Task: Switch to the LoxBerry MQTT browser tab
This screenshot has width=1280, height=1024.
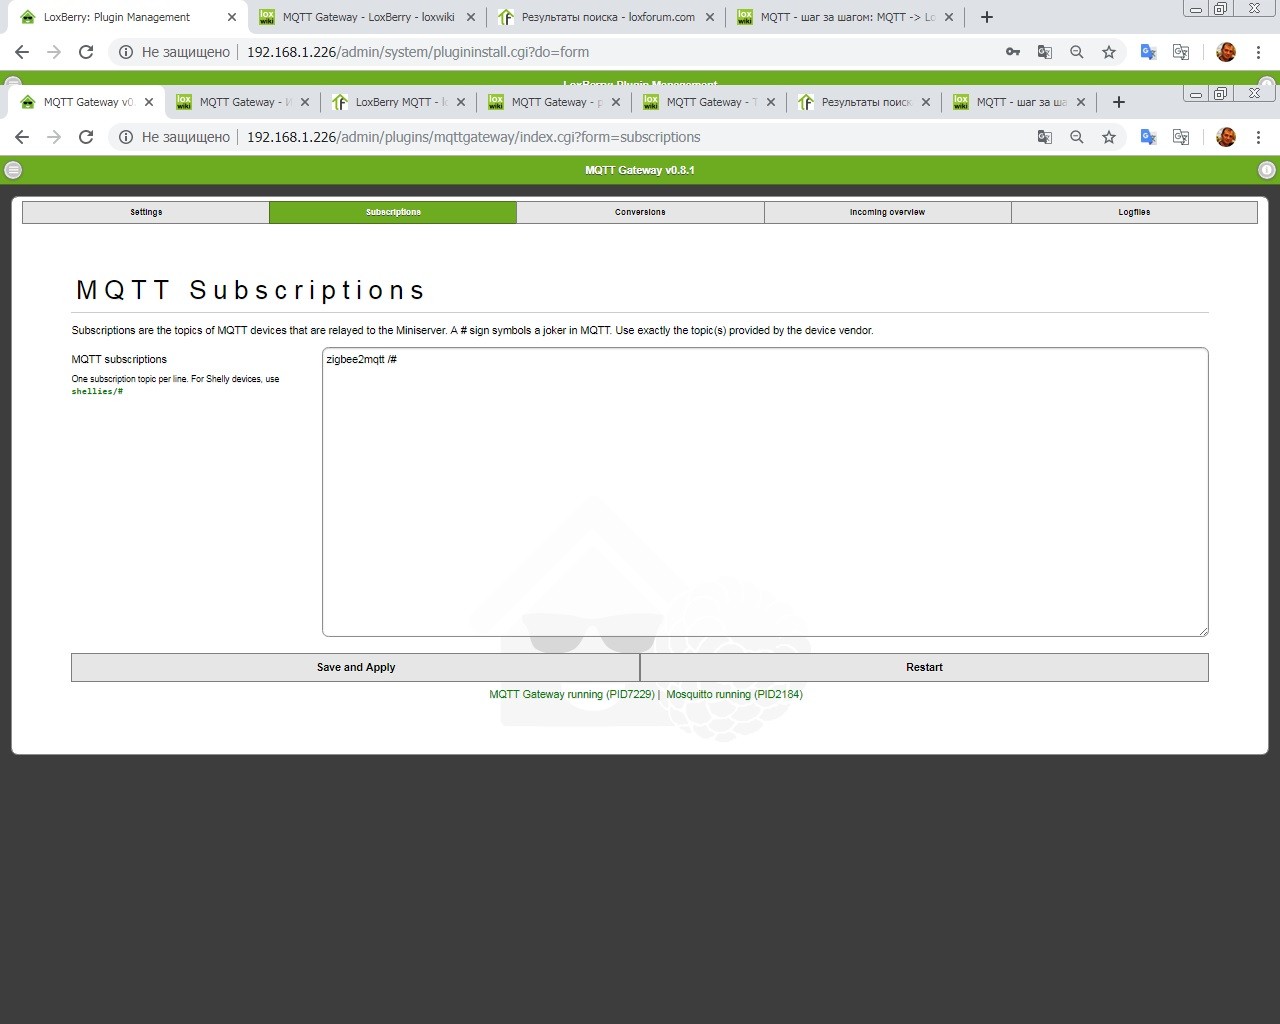Action: pos(399,102)
